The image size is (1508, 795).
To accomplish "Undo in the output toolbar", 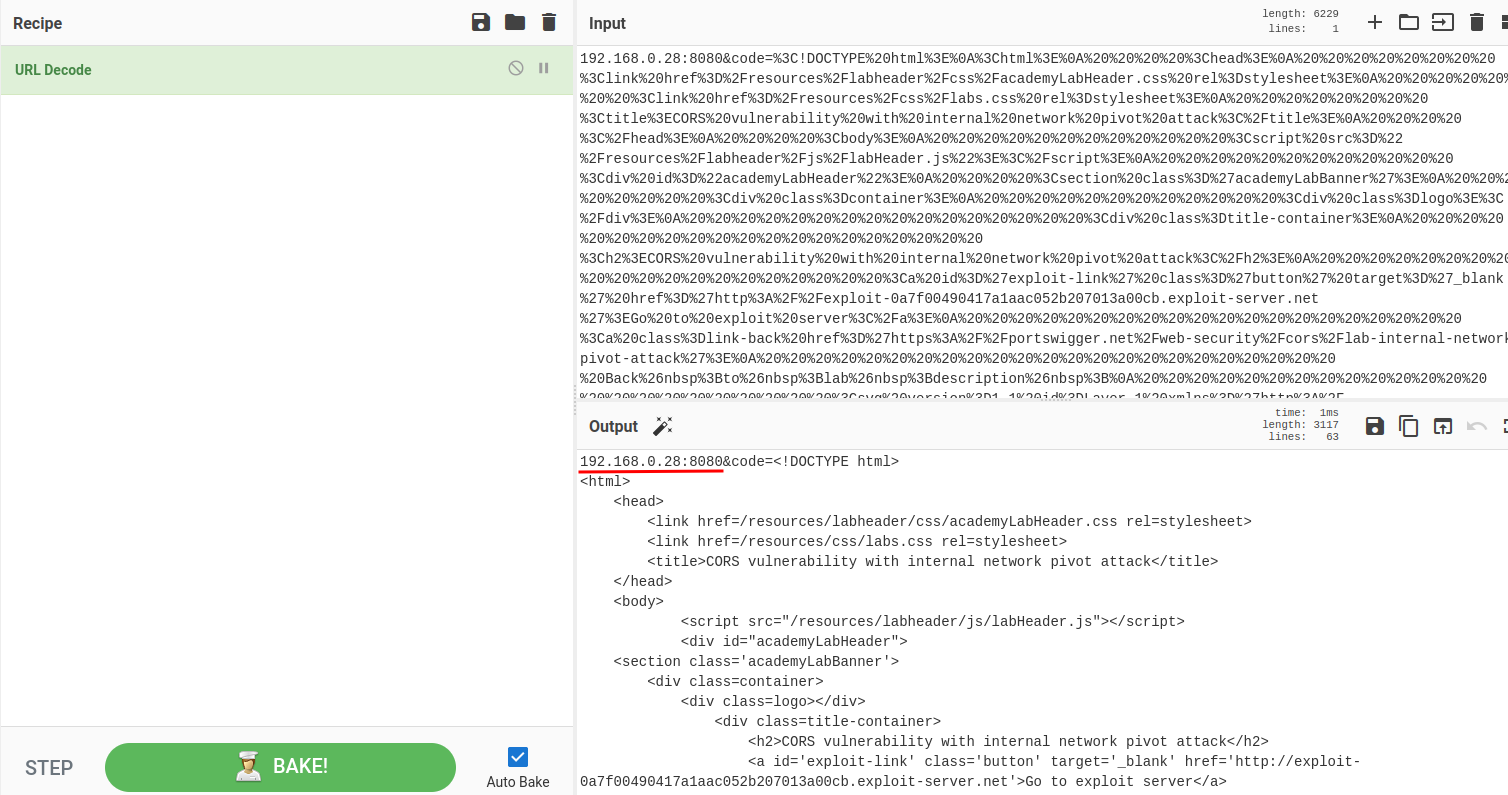I will tap(1477, 426).
